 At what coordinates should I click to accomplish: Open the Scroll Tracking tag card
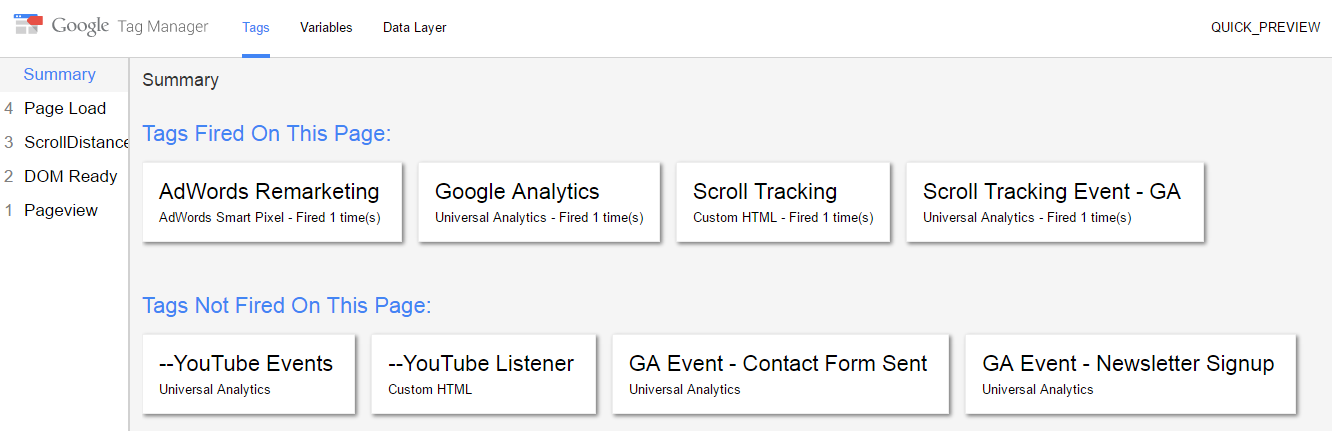783,202
